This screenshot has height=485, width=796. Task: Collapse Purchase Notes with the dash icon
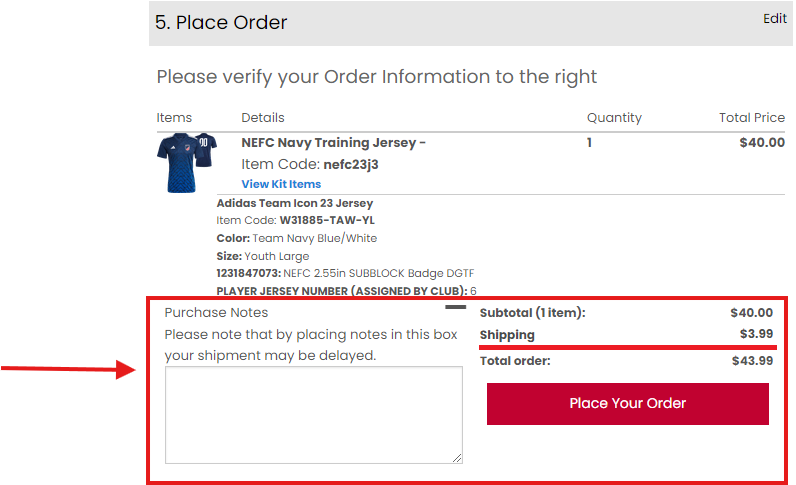click(x=455, y=307)
